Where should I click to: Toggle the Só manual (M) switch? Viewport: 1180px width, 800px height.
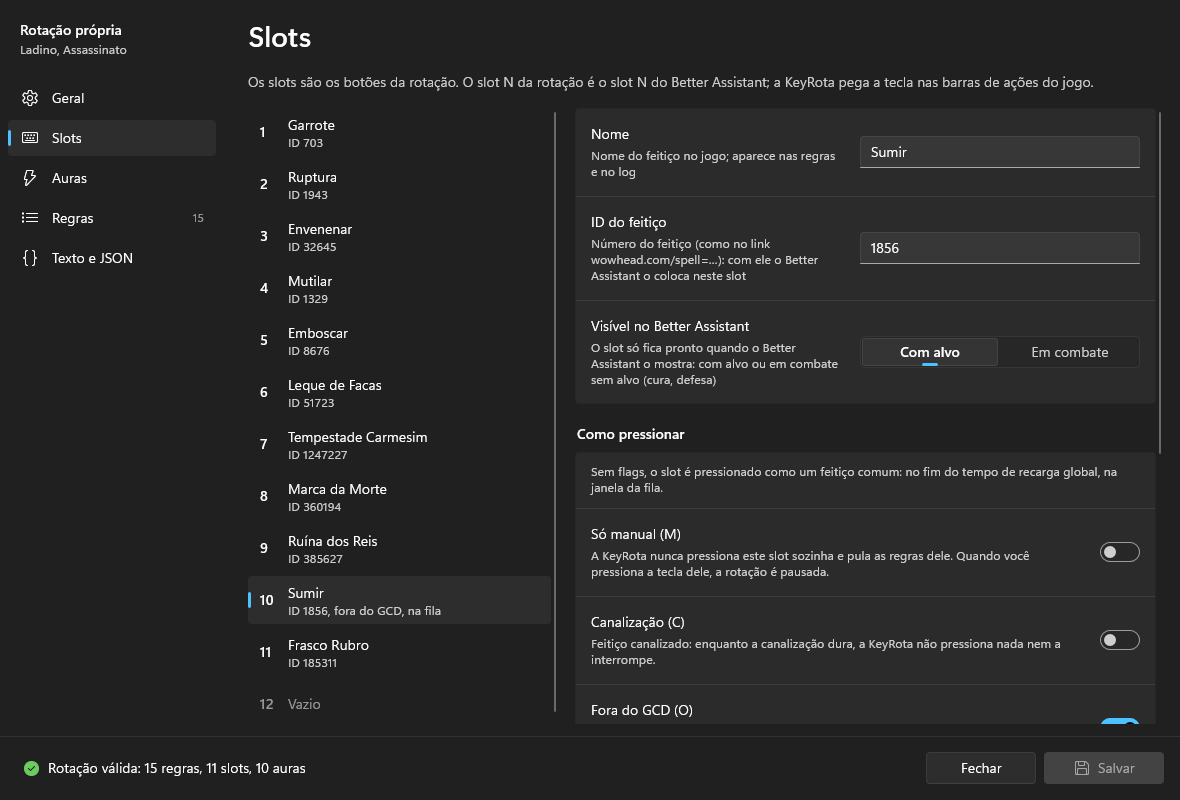[x=1119, y=552]
